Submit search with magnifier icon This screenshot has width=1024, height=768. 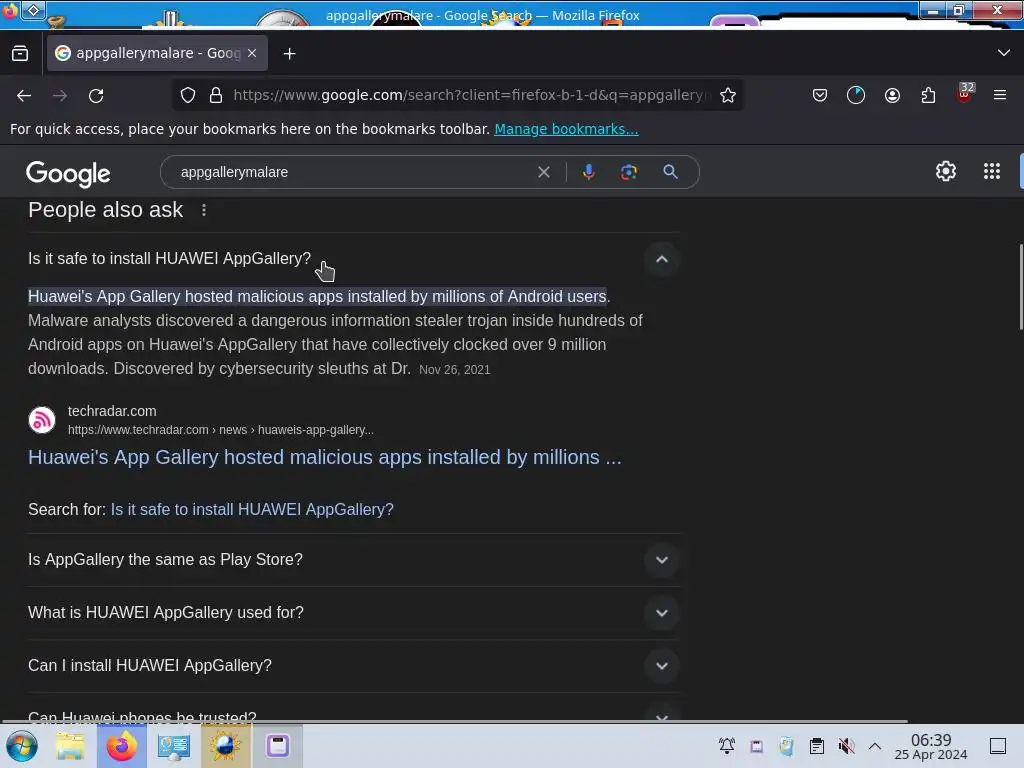[670, 172]
